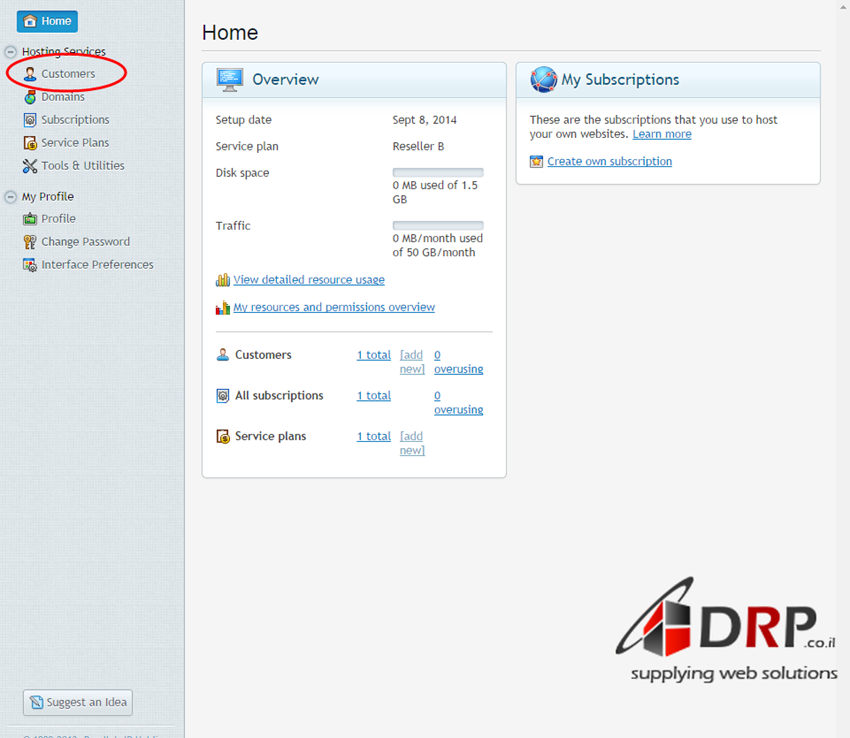Collapse the My Profile section

point(11,196)
